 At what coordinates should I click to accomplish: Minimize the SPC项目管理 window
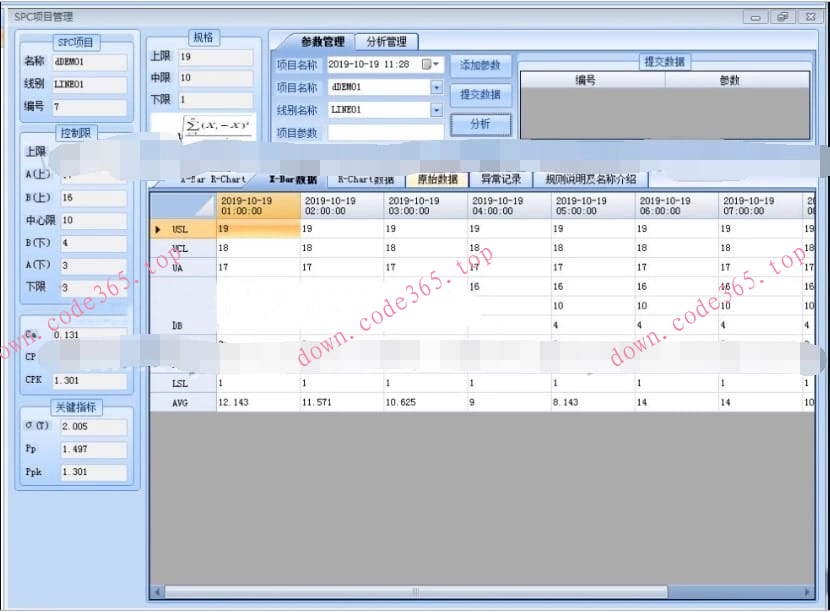point(755,17)
